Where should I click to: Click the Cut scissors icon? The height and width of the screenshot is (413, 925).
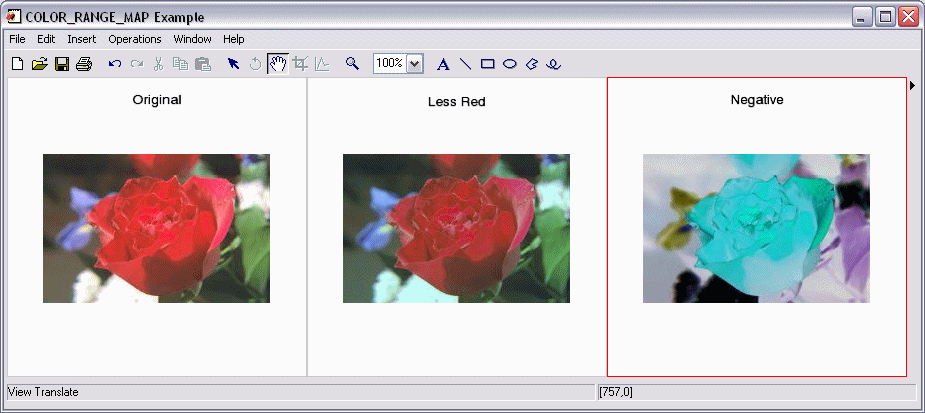158,64
